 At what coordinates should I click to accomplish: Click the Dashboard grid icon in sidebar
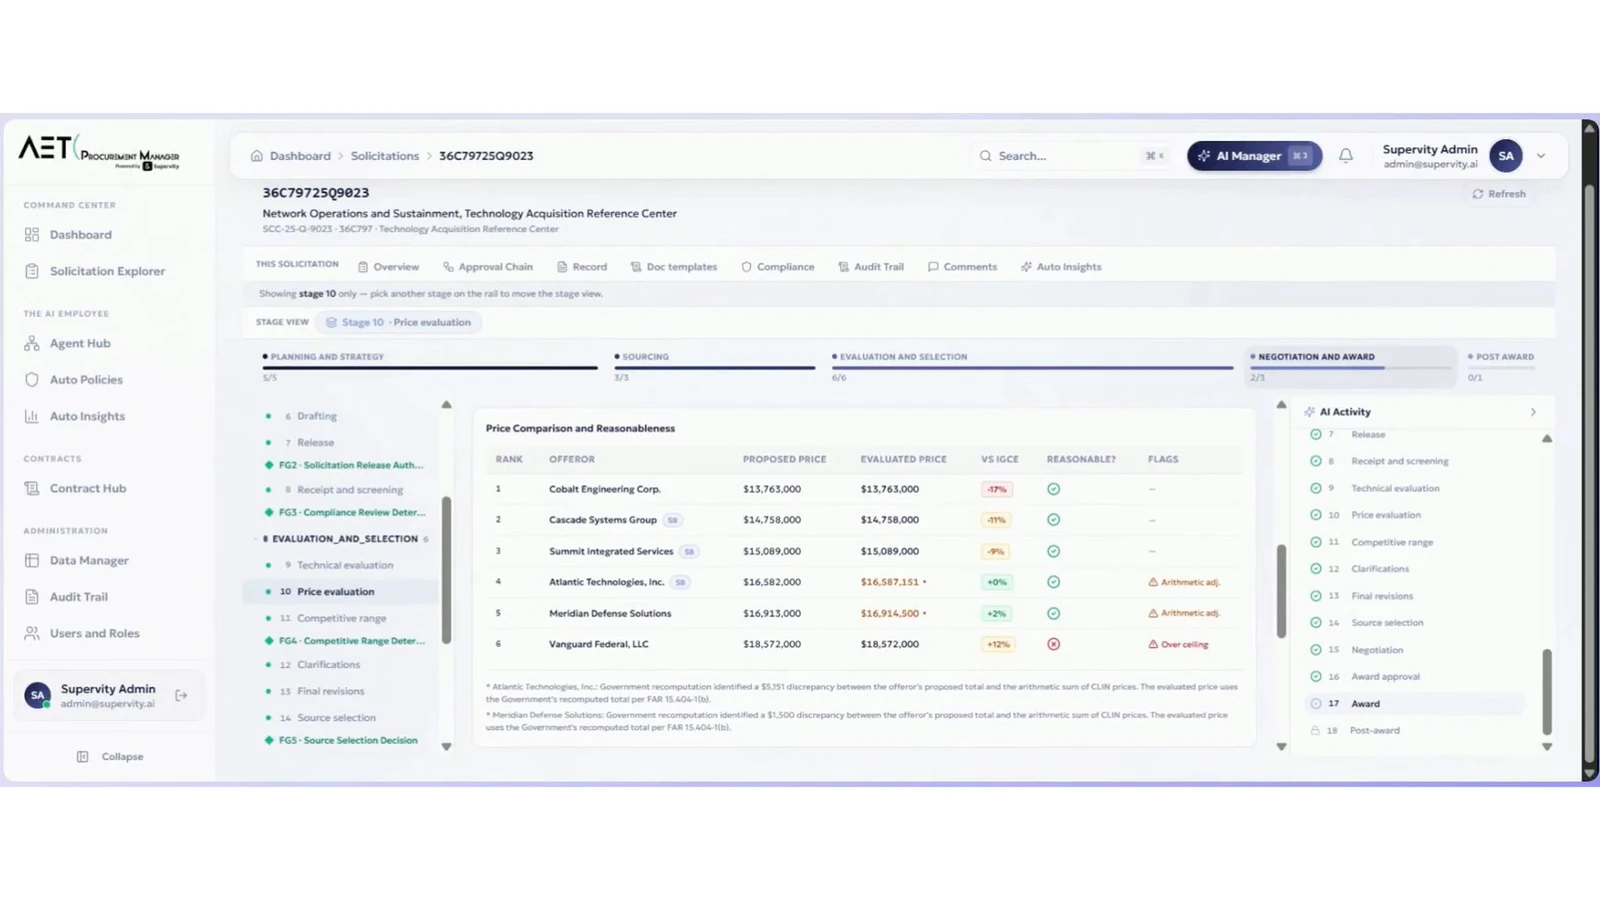[x=32, y=235]
